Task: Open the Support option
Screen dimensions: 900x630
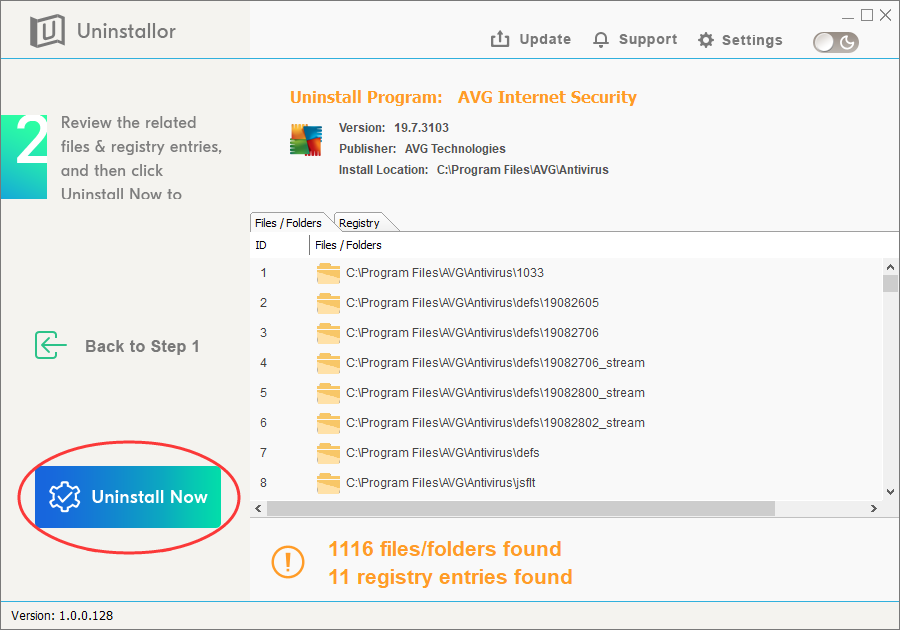Action: click(x=635, y=40)
